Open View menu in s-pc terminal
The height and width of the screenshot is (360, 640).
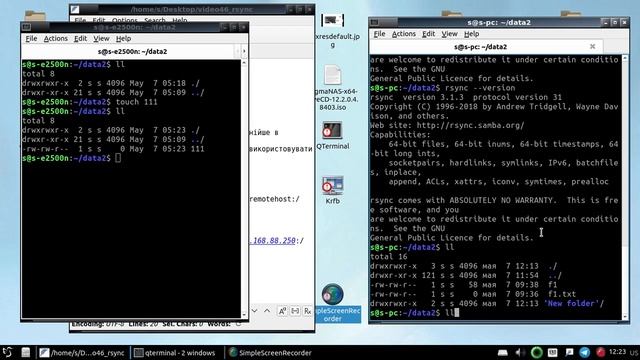tap(449, 34)
